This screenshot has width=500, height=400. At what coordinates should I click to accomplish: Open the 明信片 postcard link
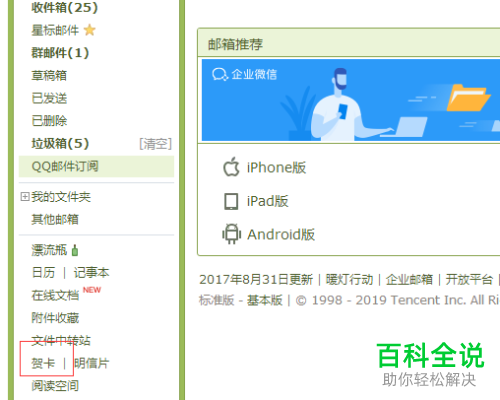click(92, 363)
